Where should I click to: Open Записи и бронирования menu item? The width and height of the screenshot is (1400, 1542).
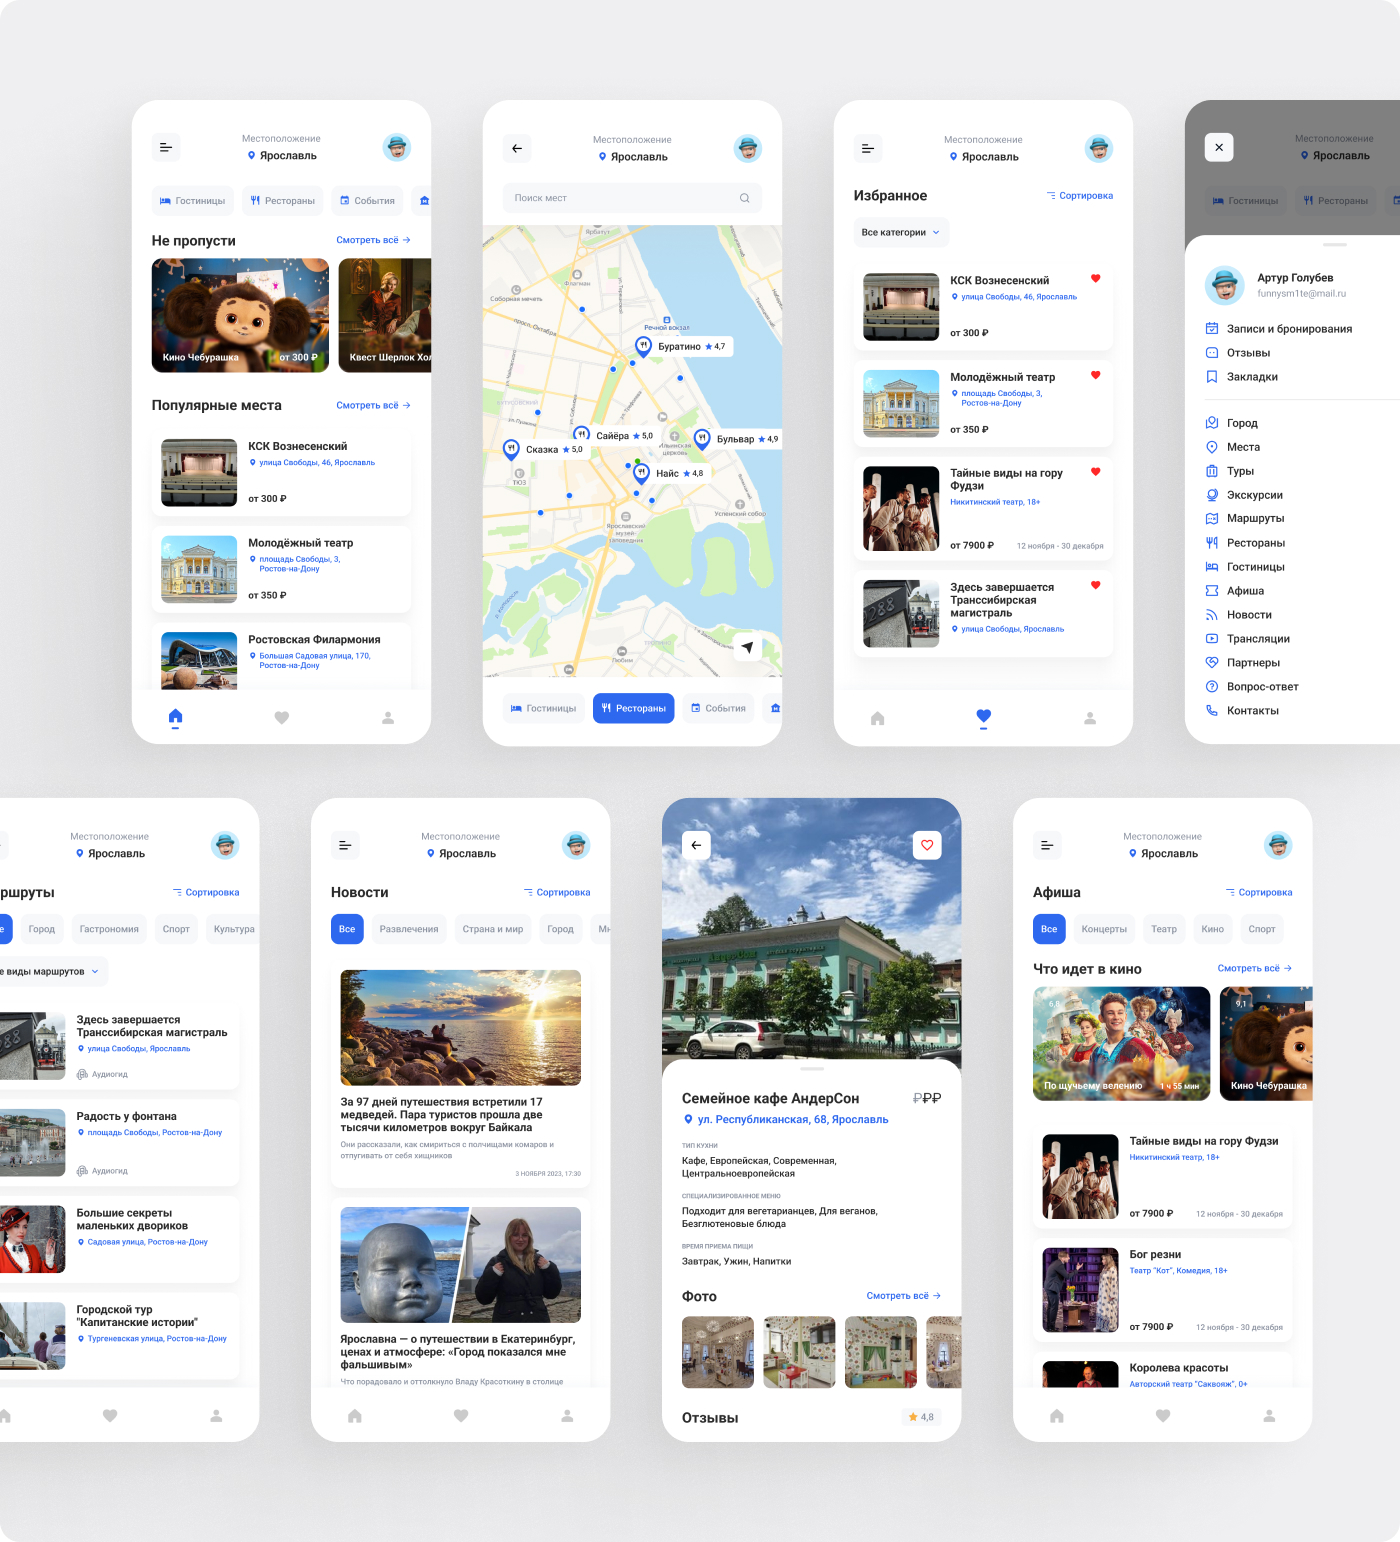coord(1288,329)
